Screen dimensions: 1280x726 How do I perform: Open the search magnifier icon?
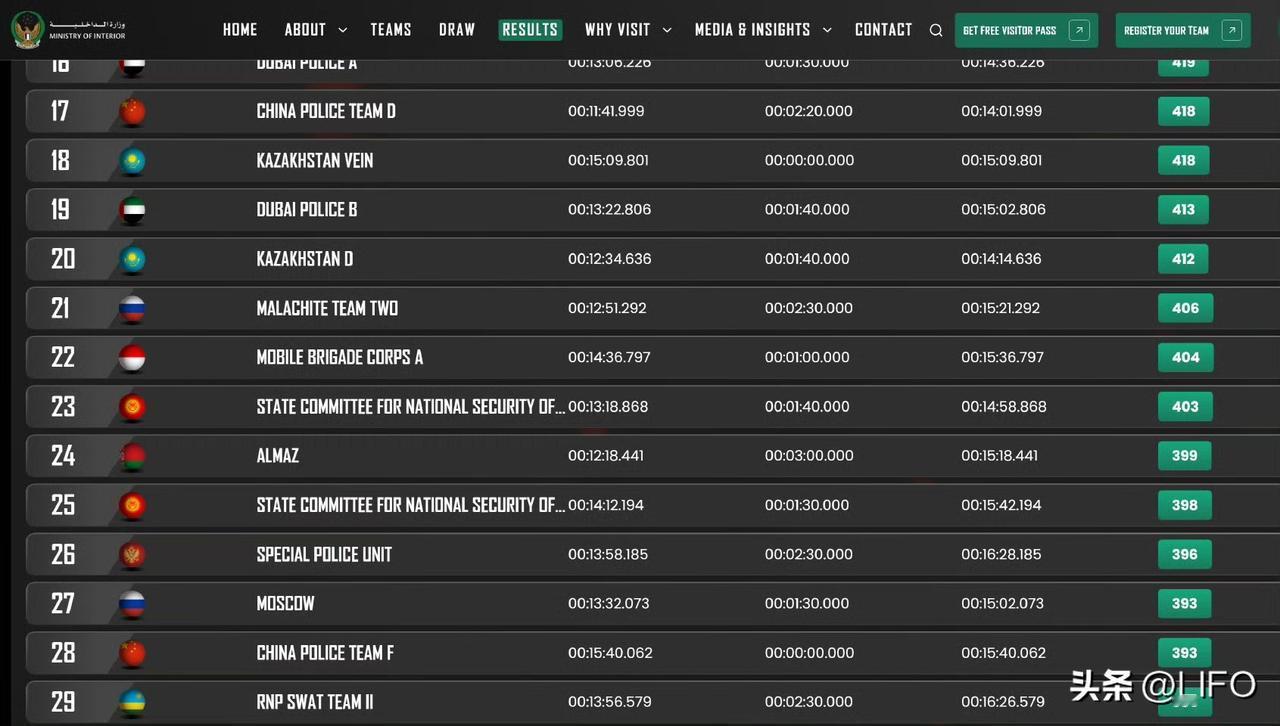[x=936, y=30]
